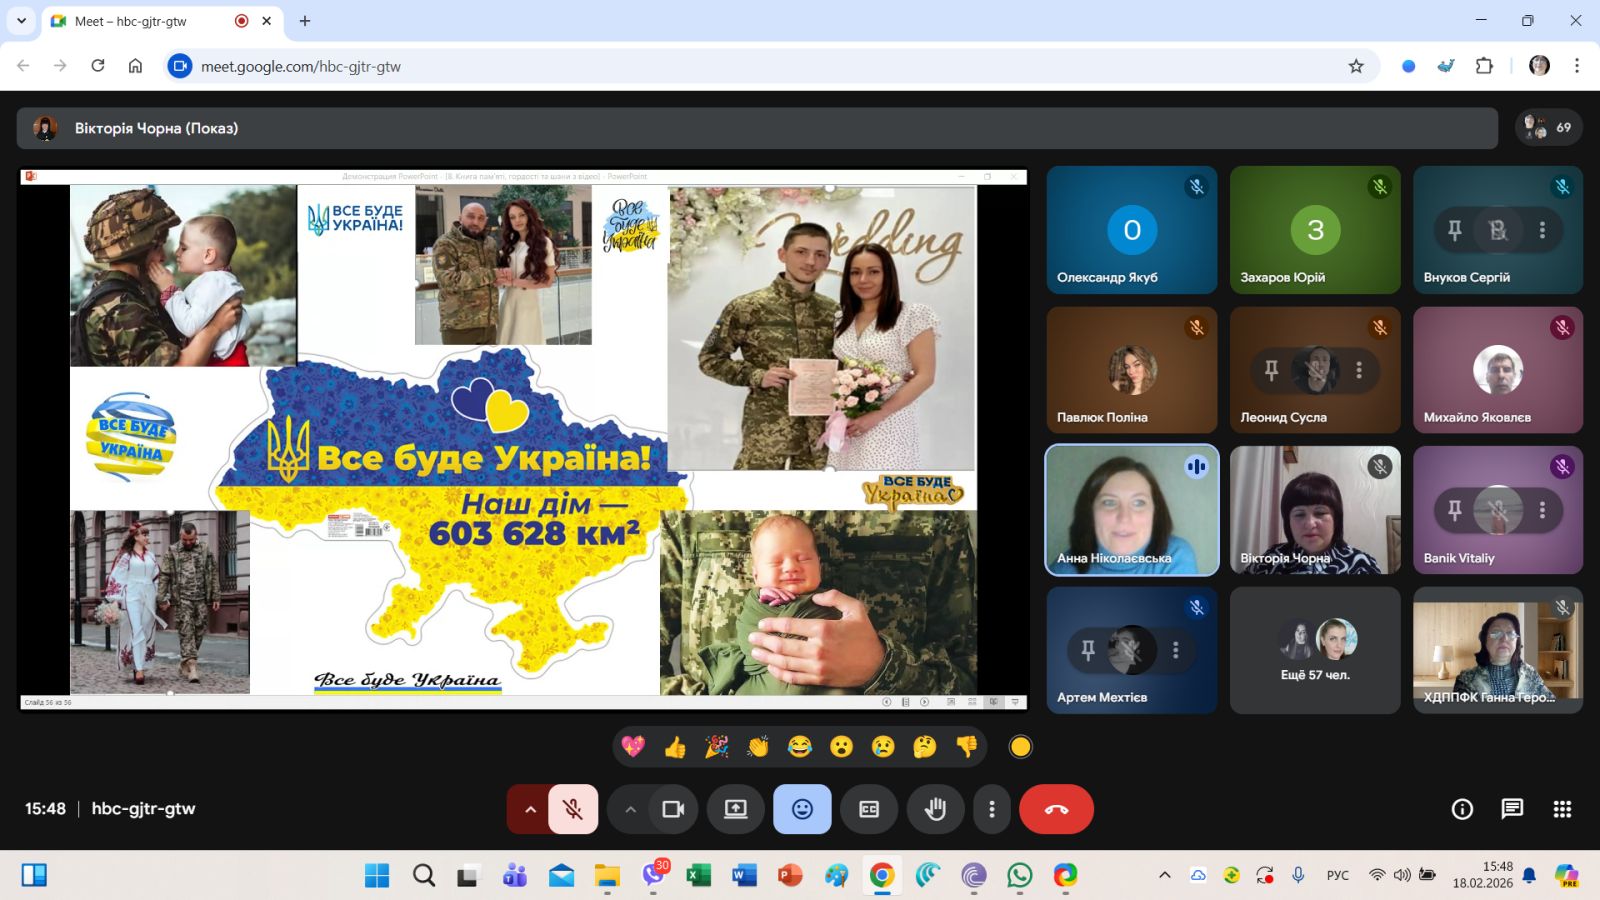Click the red Leave call button
1600x900 pixels.
tap(1056, 809)
